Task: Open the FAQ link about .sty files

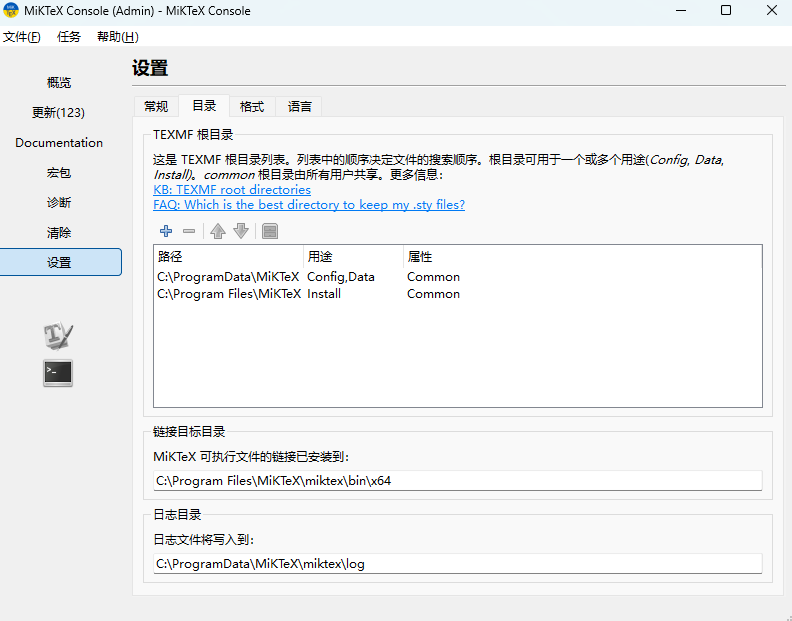Action: pyautogui.click(x=309, y=204)
